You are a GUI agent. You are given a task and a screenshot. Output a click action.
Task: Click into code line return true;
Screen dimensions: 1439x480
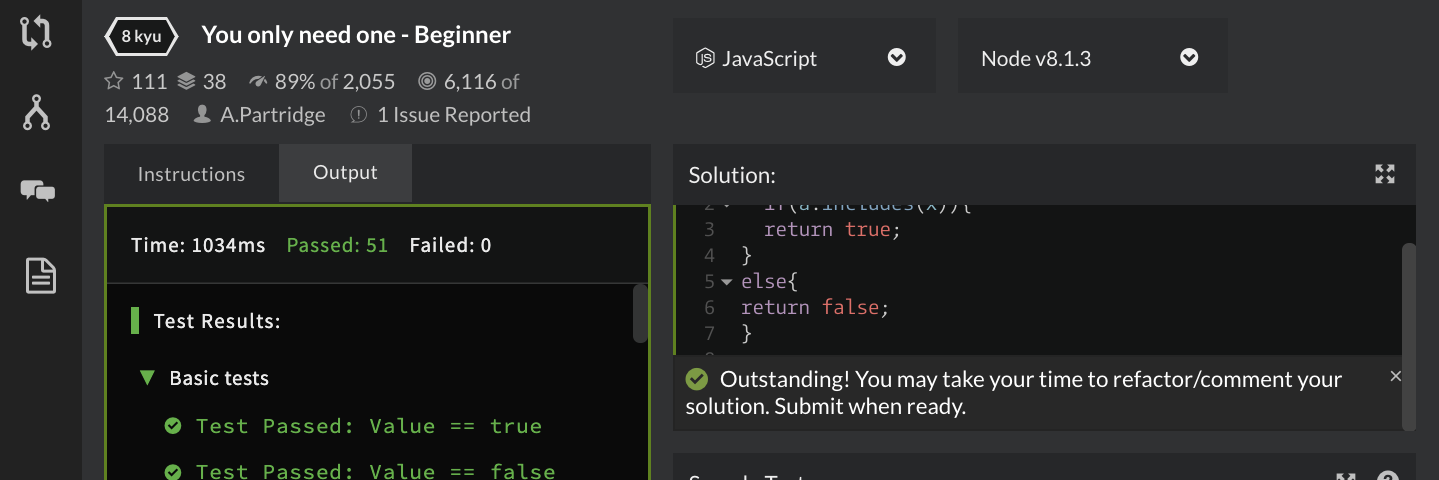pos(832,230)
